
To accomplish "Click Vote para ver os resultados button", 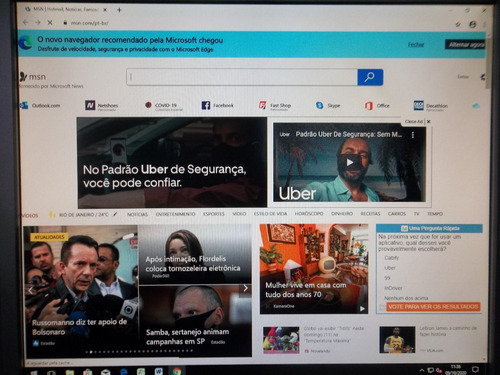I will click(433, 307).
